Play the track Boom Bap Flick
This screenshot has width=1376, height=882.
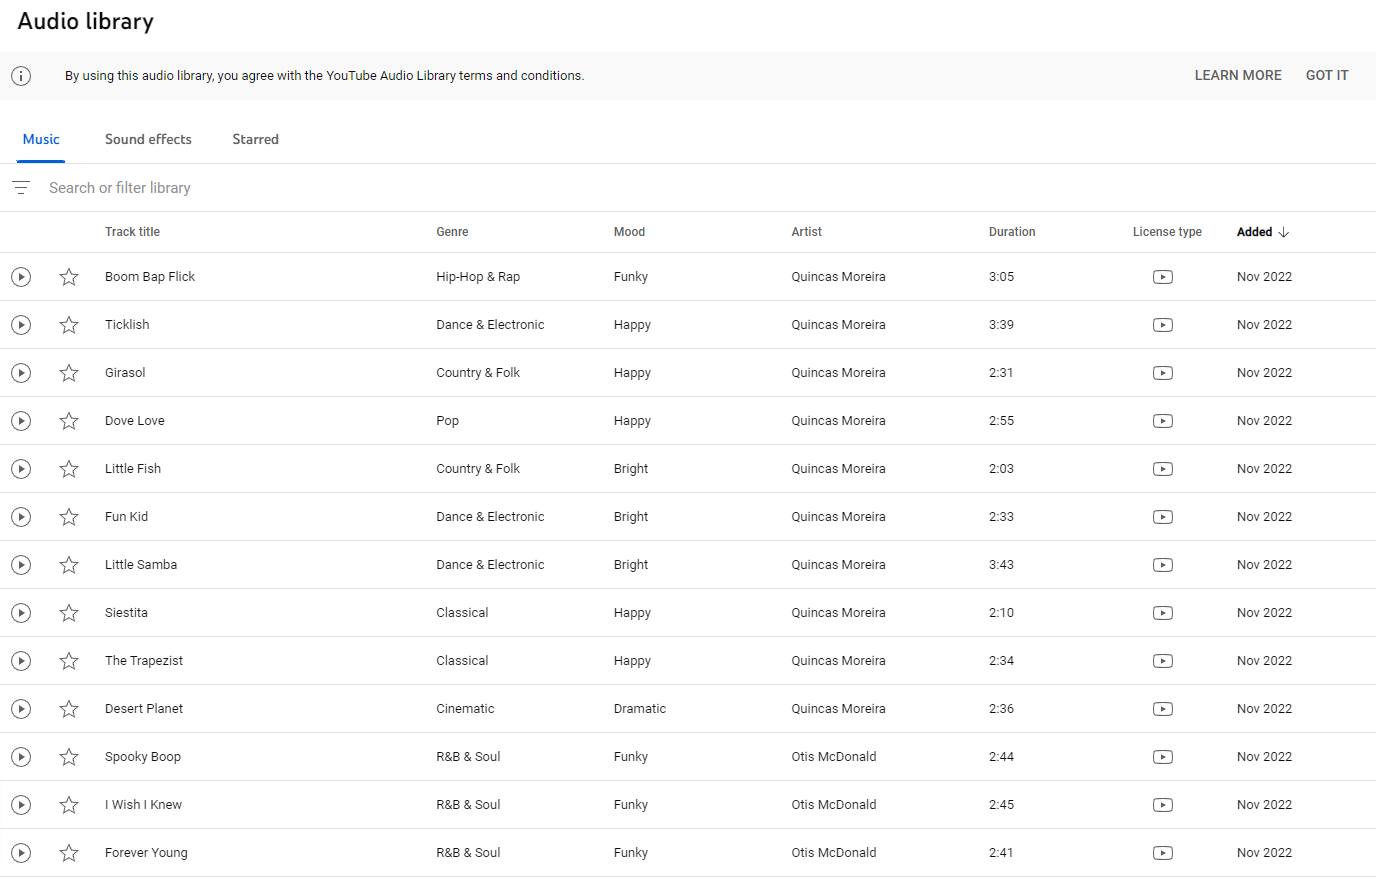tap(21, 276)
